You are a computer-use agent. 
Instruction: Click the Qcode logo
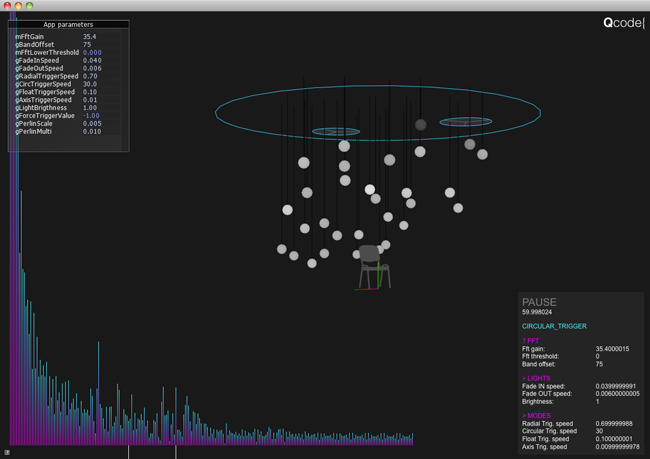[x=623, y=22]
